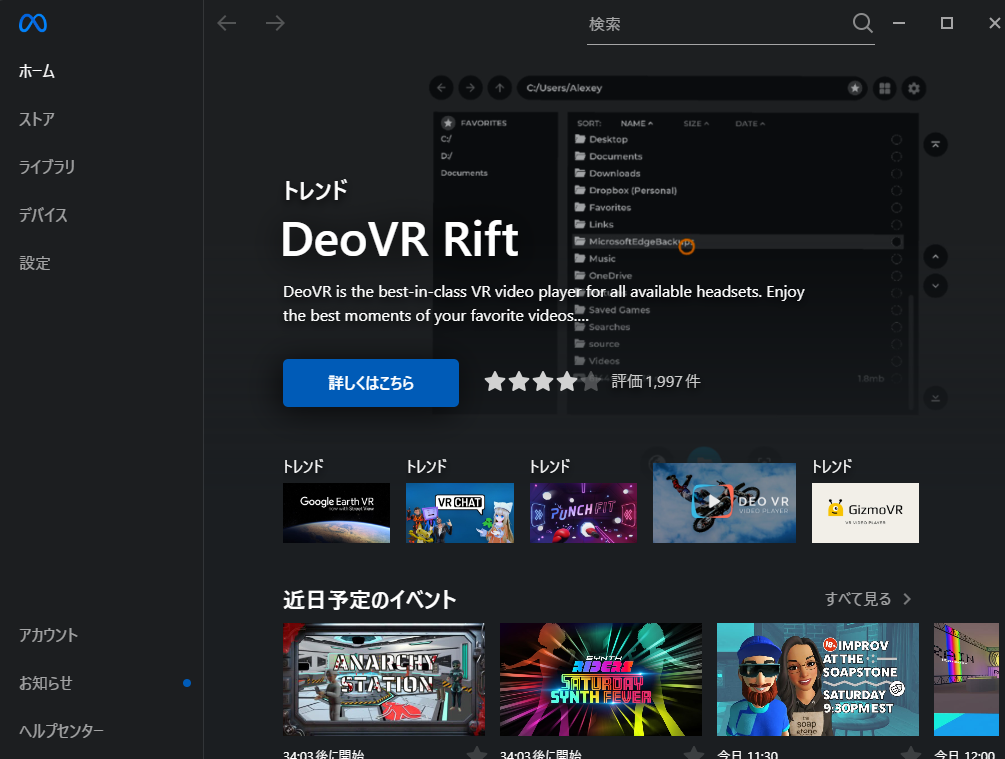Open the VRChat thumbnail
1005x759 pixels.
(x=460, y=513)
